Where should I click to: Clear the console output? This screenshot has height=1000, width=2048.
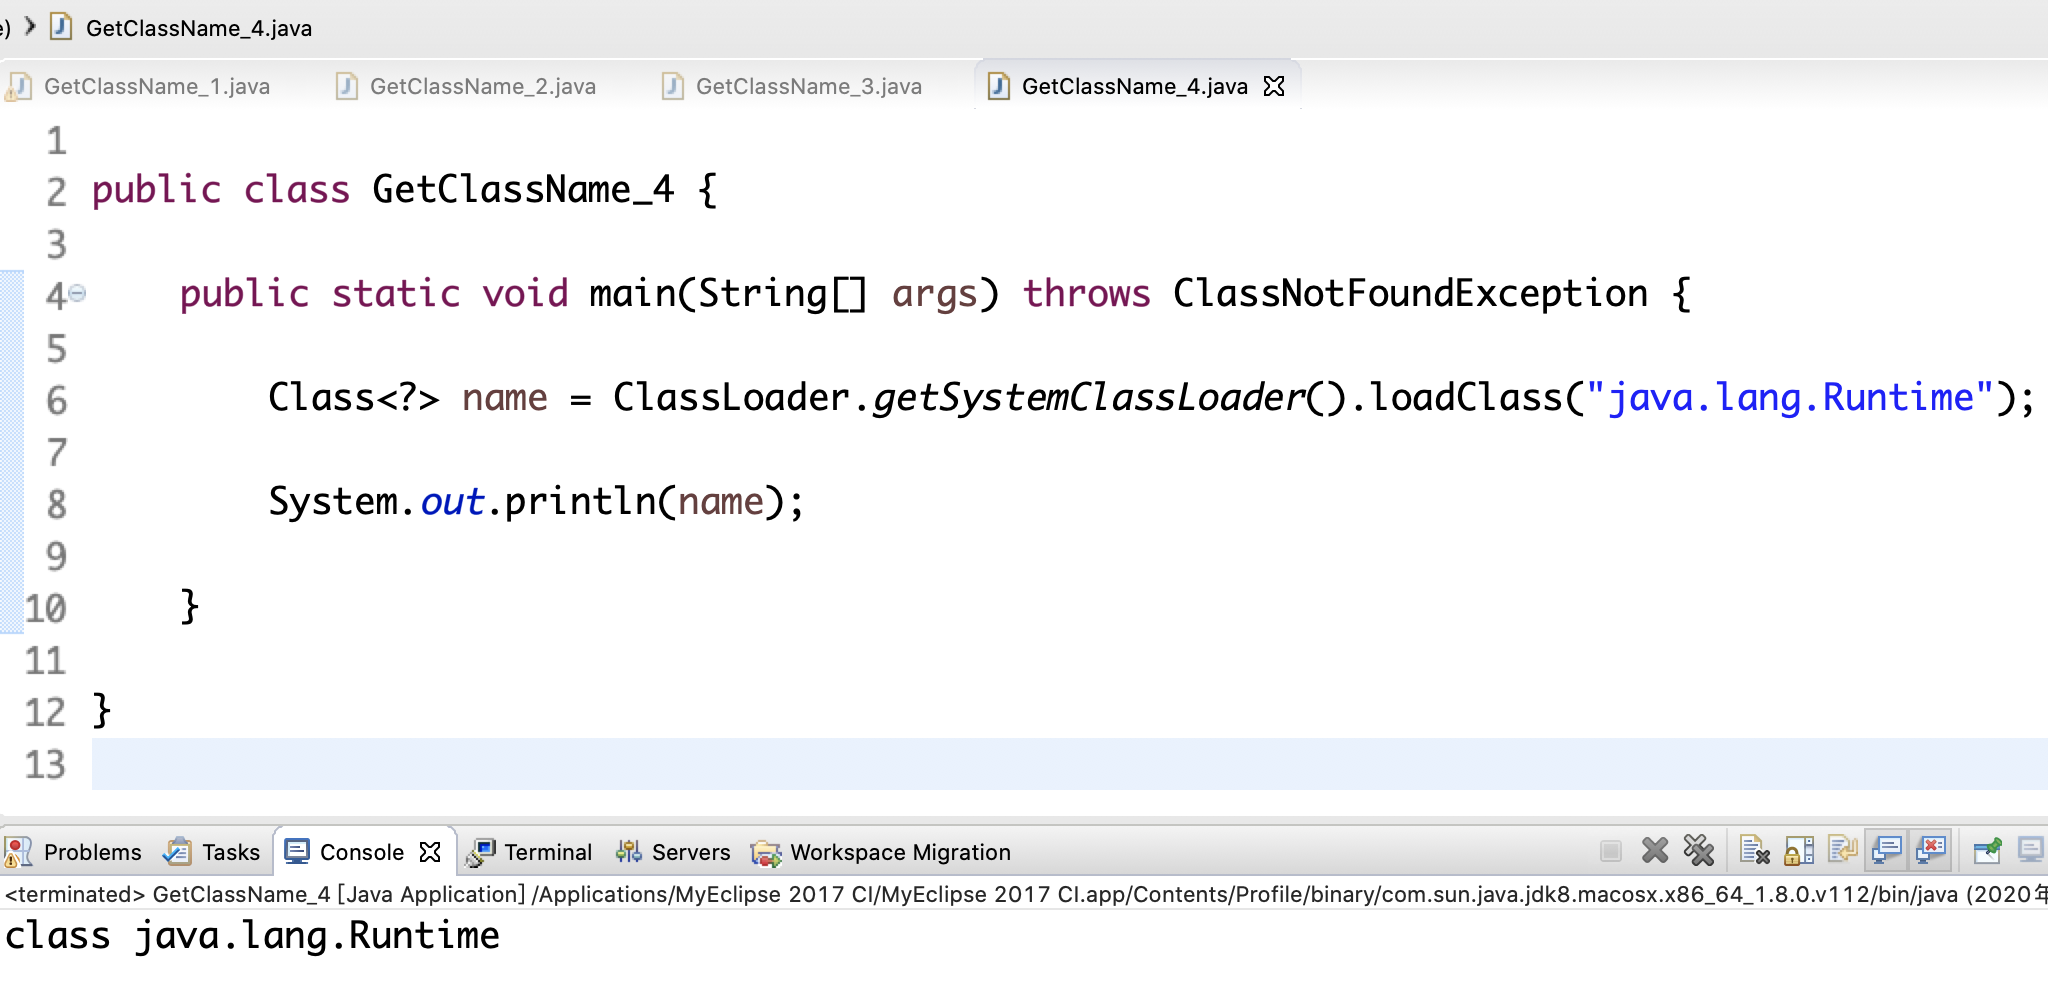pyautogui.click(x=1755, y=851)
